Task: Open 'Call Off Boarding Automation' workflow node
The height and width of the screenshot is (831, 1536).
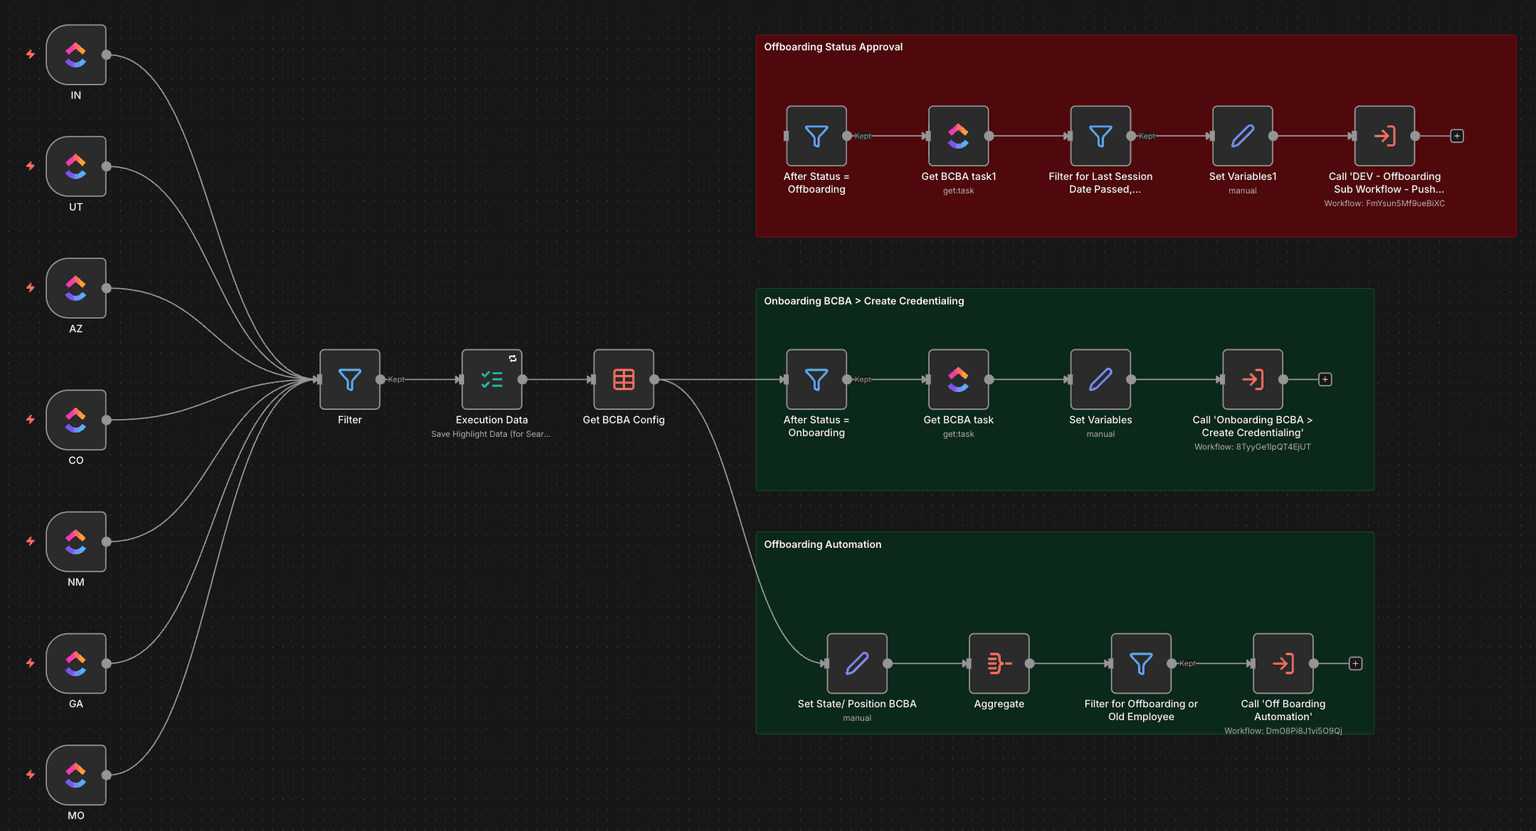Action: click(x=1283, y=663)
